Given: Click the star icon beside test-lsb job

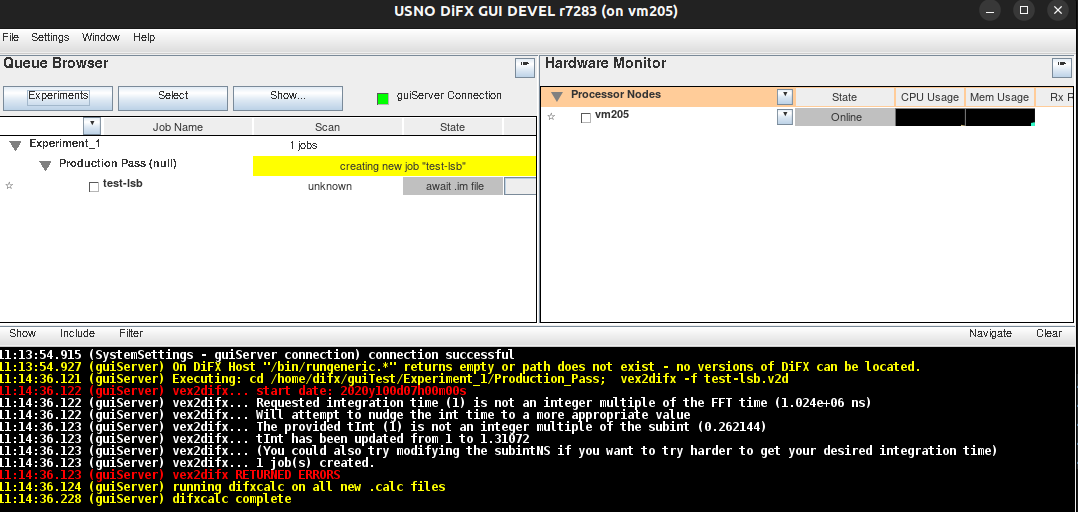Looking at the screenshot, I should click(x=9, y=186).
